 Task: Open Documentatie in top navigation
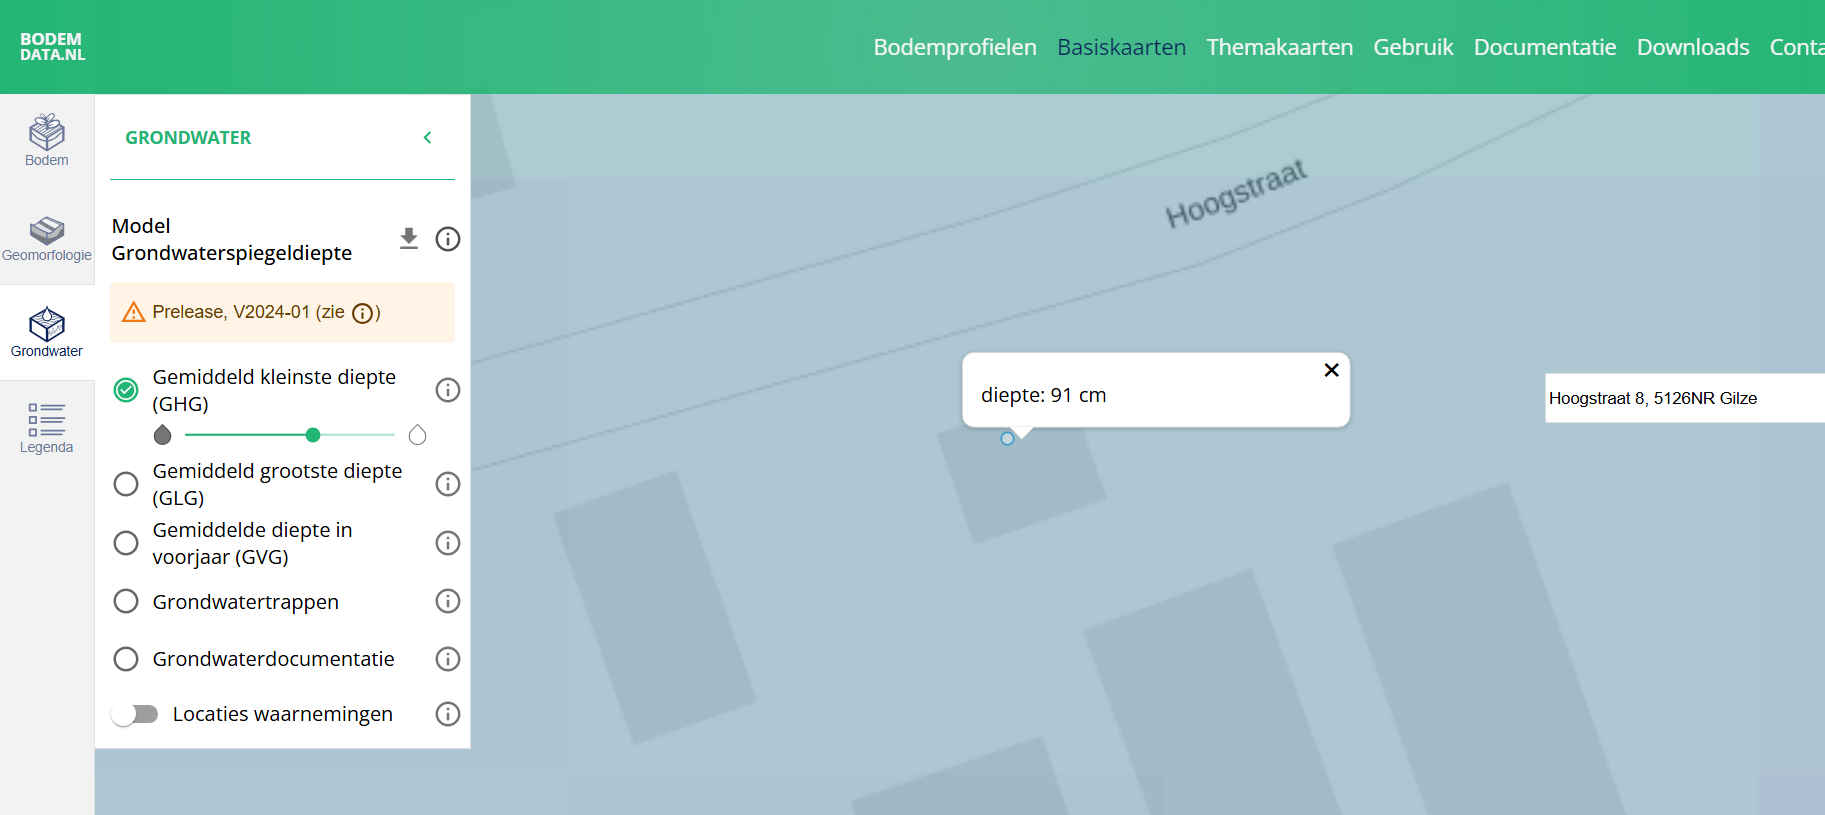(x=1544, y=47)
